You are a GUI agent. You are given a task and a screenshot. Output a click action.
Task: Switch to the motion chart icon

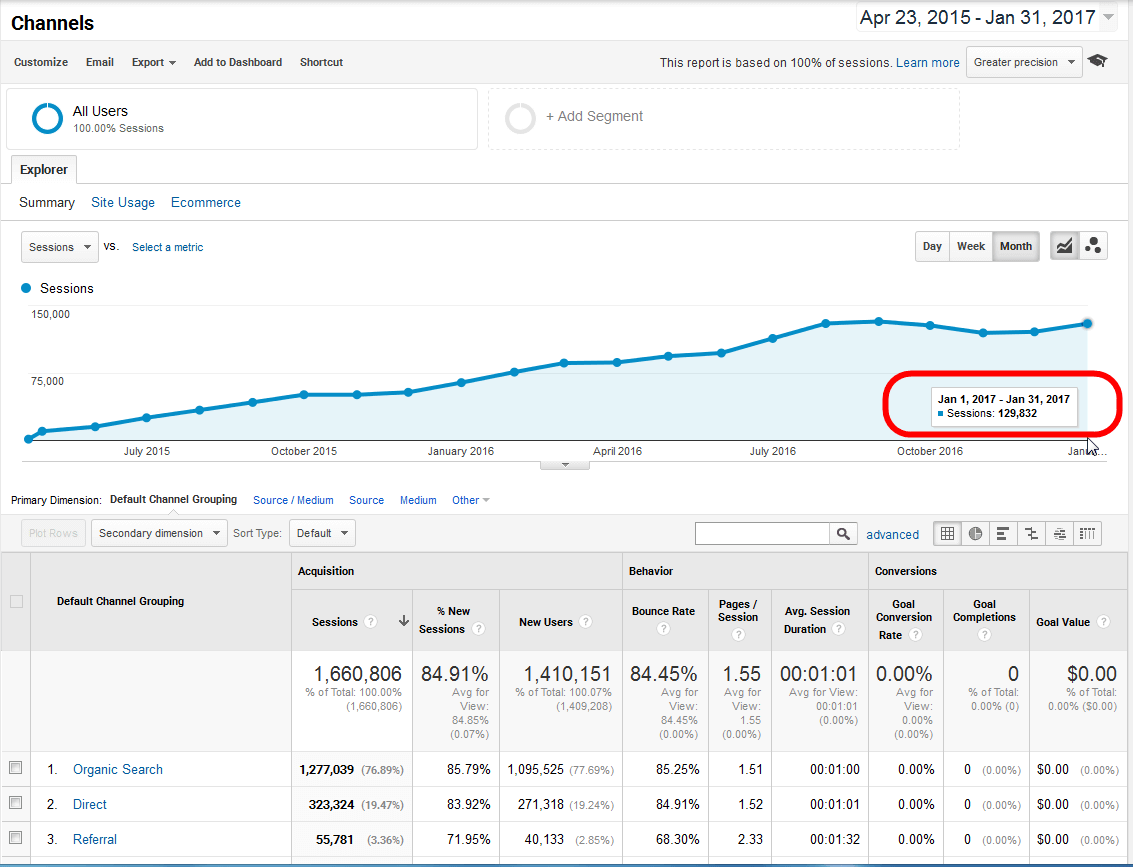click(1093, 246)
